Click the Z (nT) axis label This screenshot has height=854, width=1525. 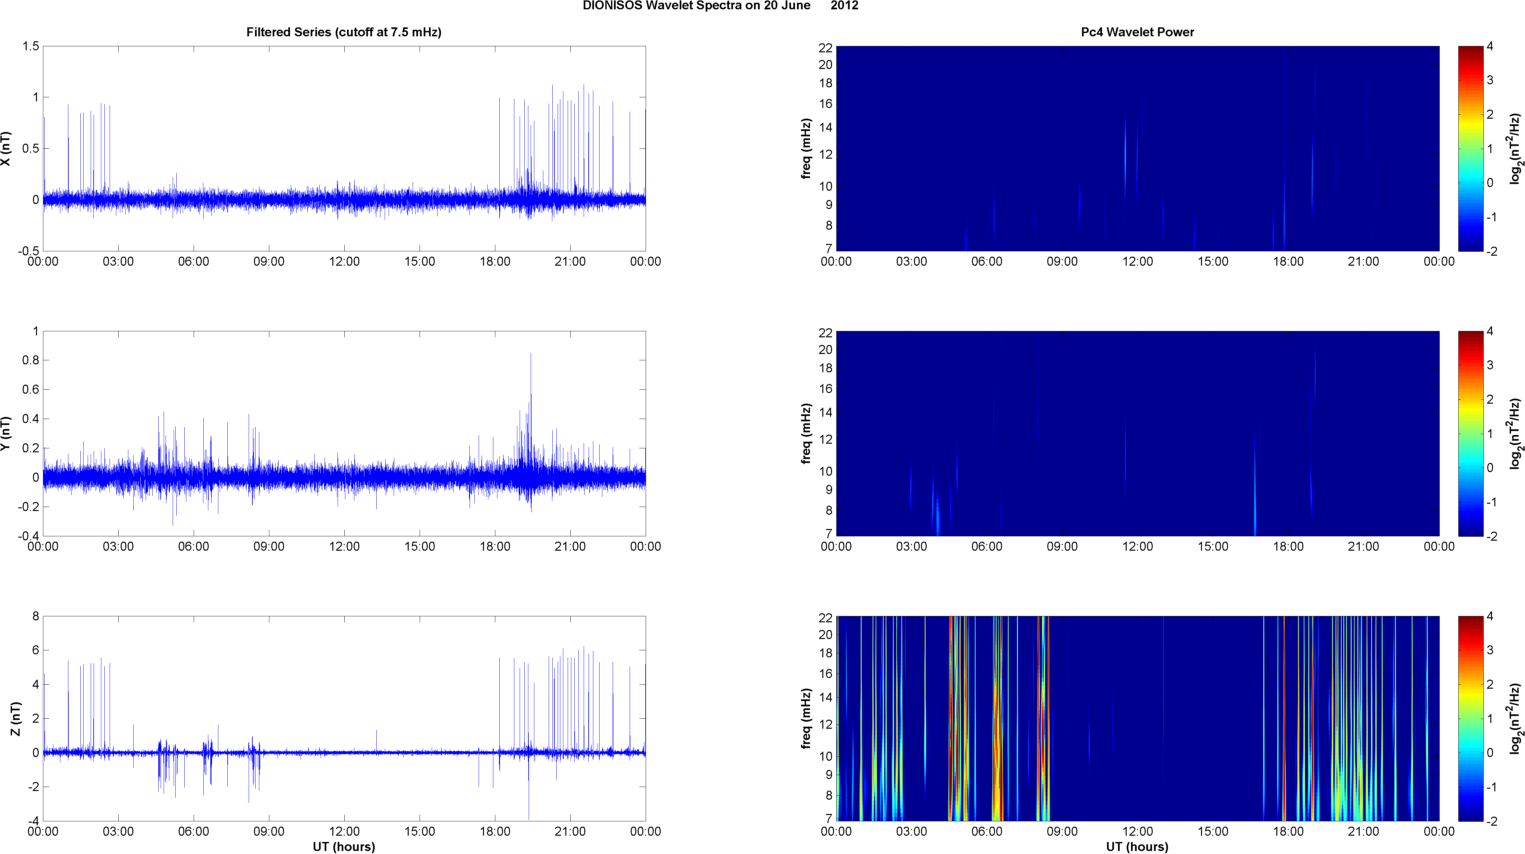point(15,718)
